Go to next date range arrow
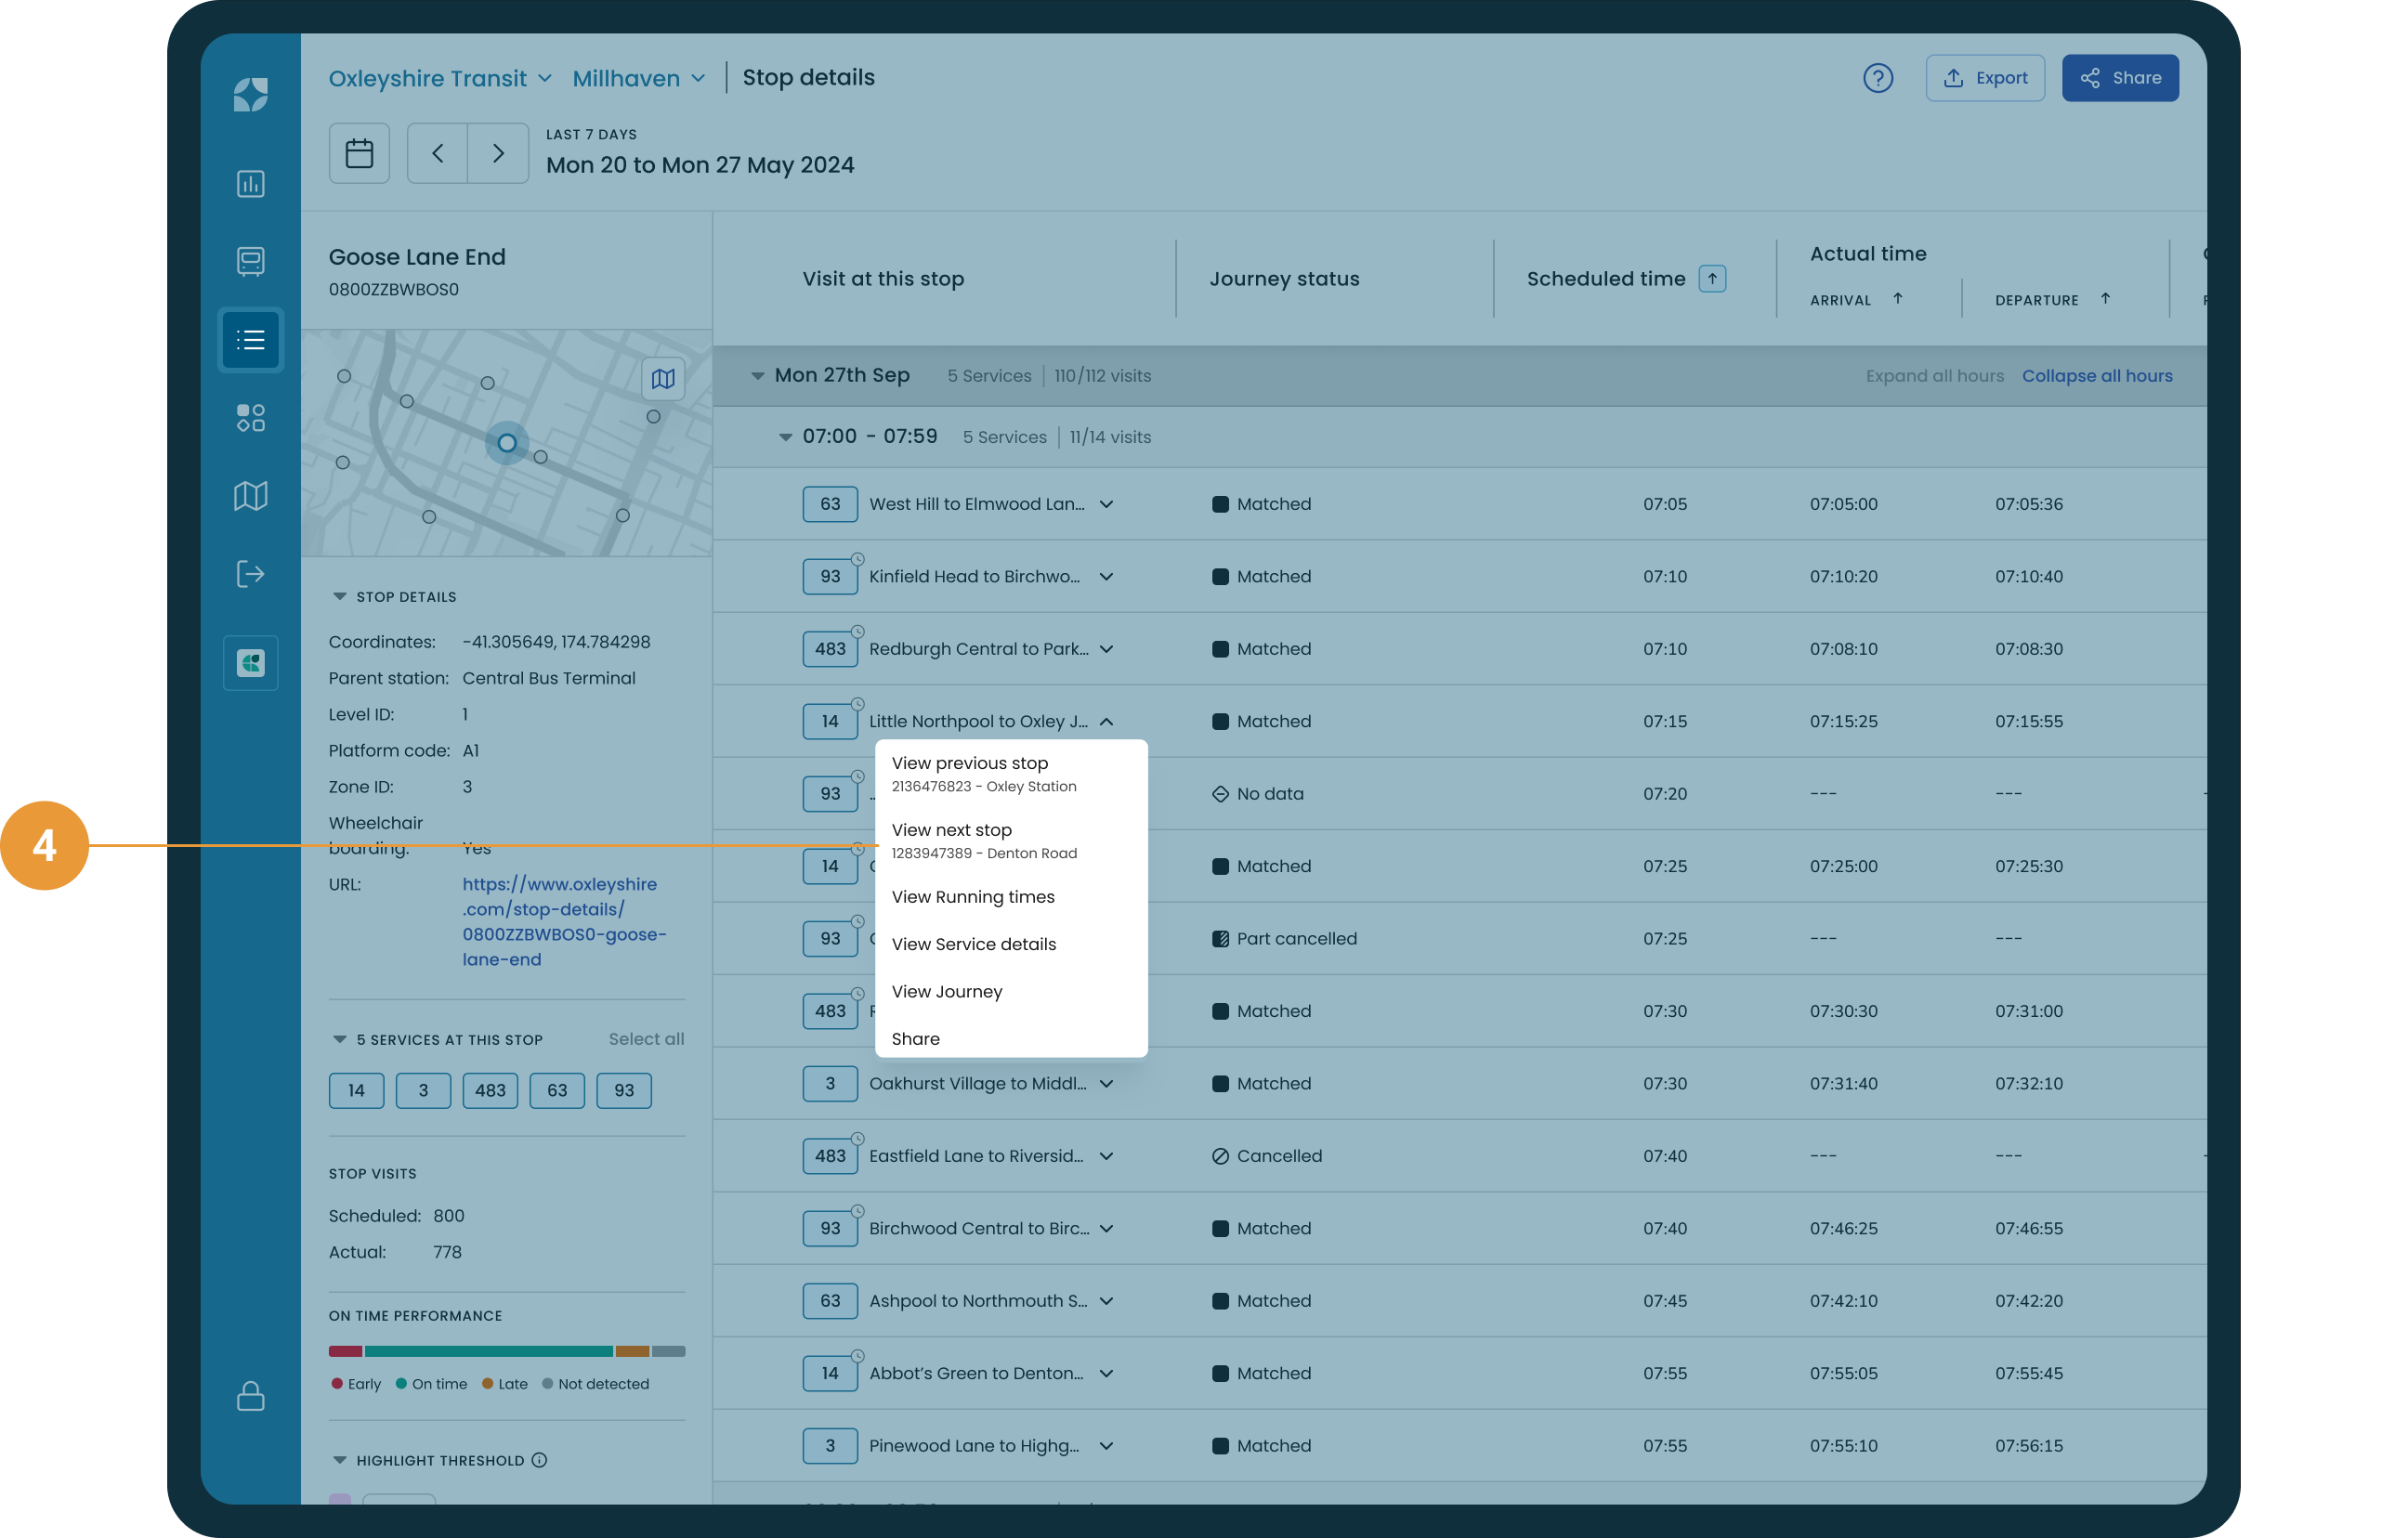This screenshot has width=2408, height=1538. point(498,153)
